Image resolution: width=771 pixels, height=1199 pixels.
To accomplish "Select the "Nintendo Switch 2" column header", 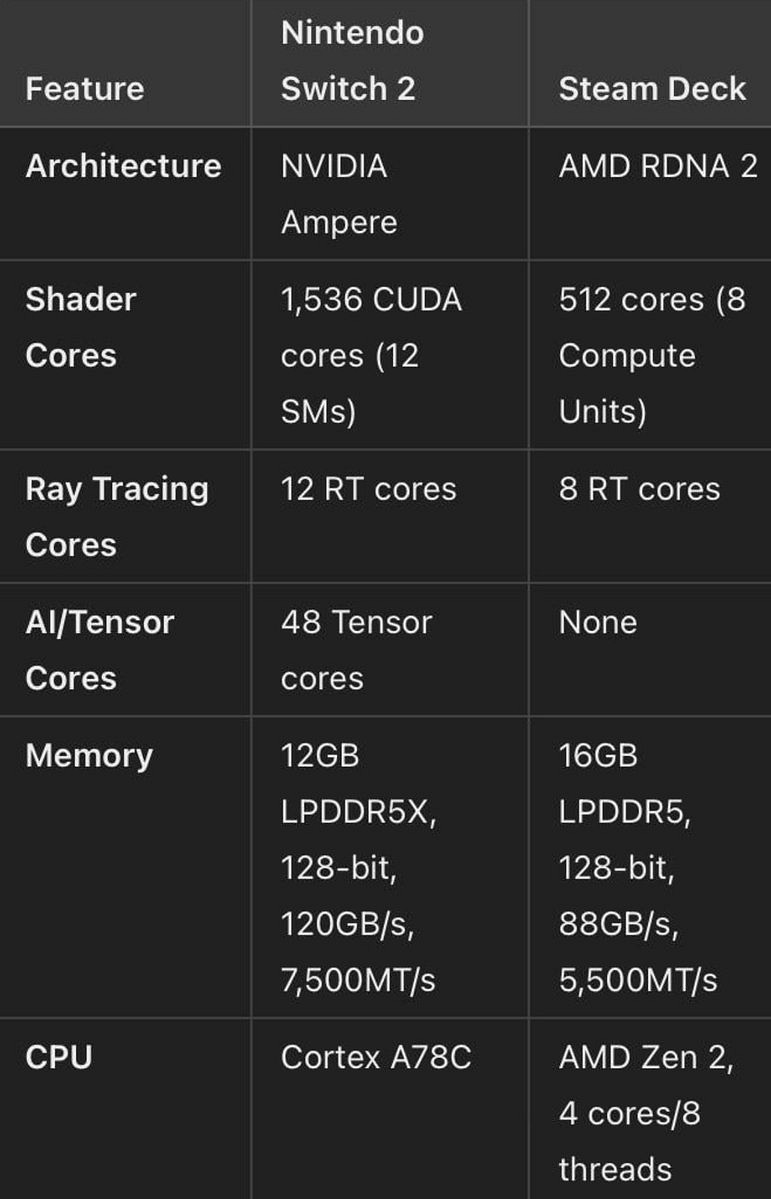I will pos(352,61).
